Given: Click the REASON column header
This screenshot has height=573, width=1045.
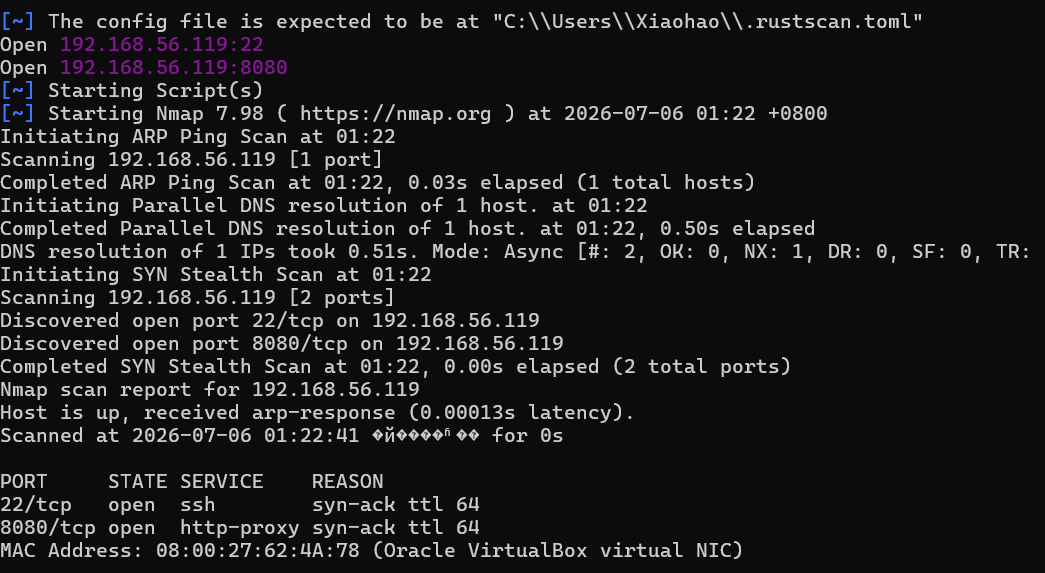Looking at the screenshot, I should point(348,481).
